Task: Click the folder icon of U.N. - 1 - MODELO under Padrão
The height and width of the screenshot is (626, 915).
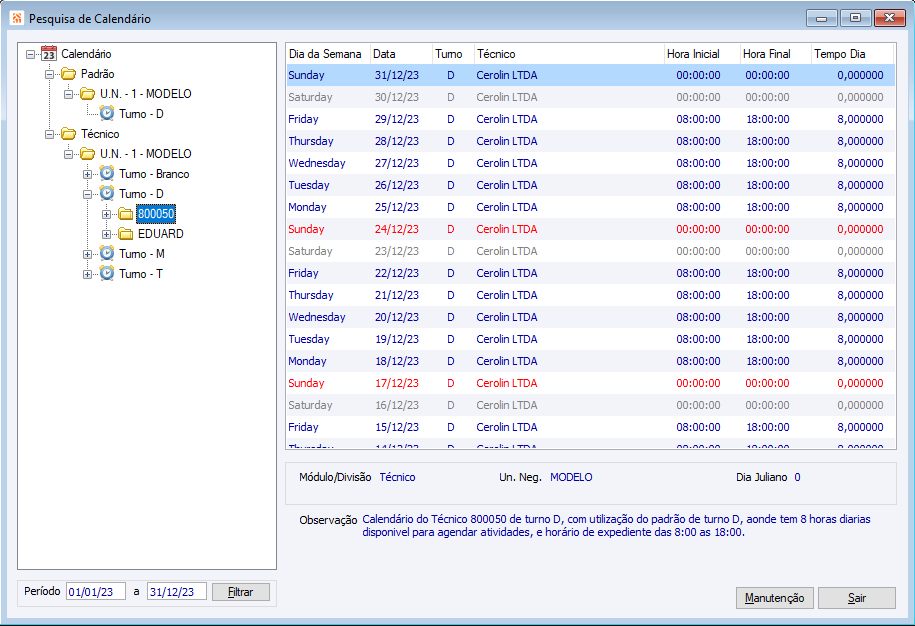Action: pyautogui.click(x=88, y=94)
